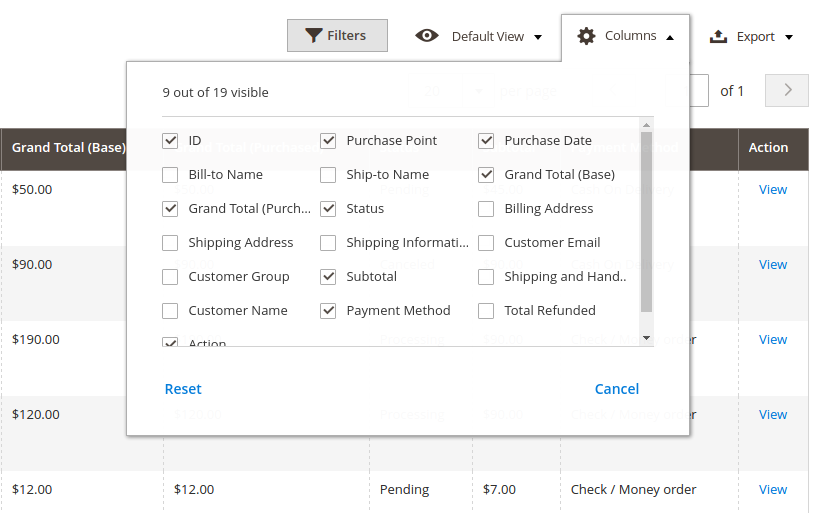Check the Total Refunded checkbox

[x=486, y=311]
